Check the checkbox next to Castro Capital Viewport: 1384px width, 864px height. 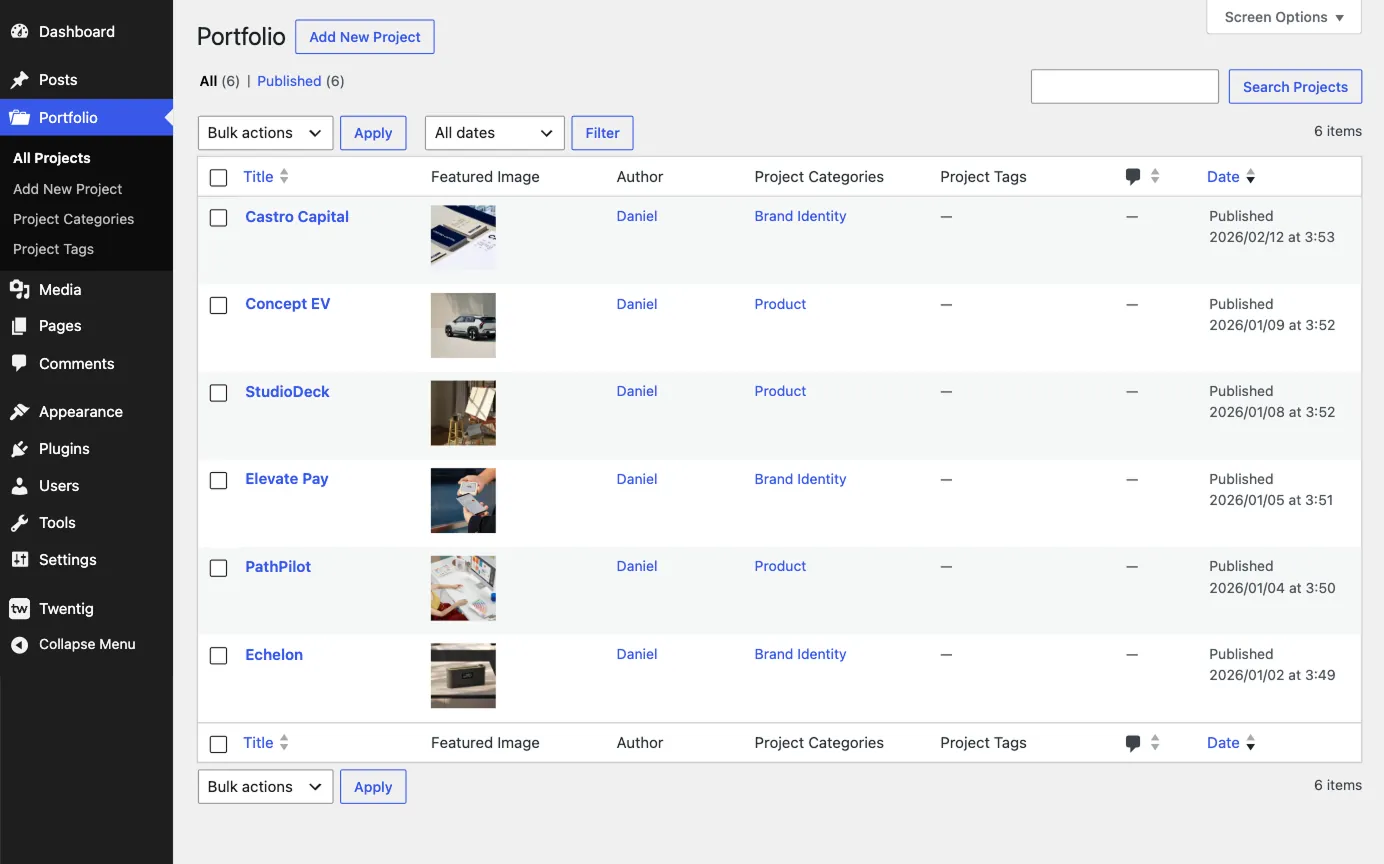218,217
